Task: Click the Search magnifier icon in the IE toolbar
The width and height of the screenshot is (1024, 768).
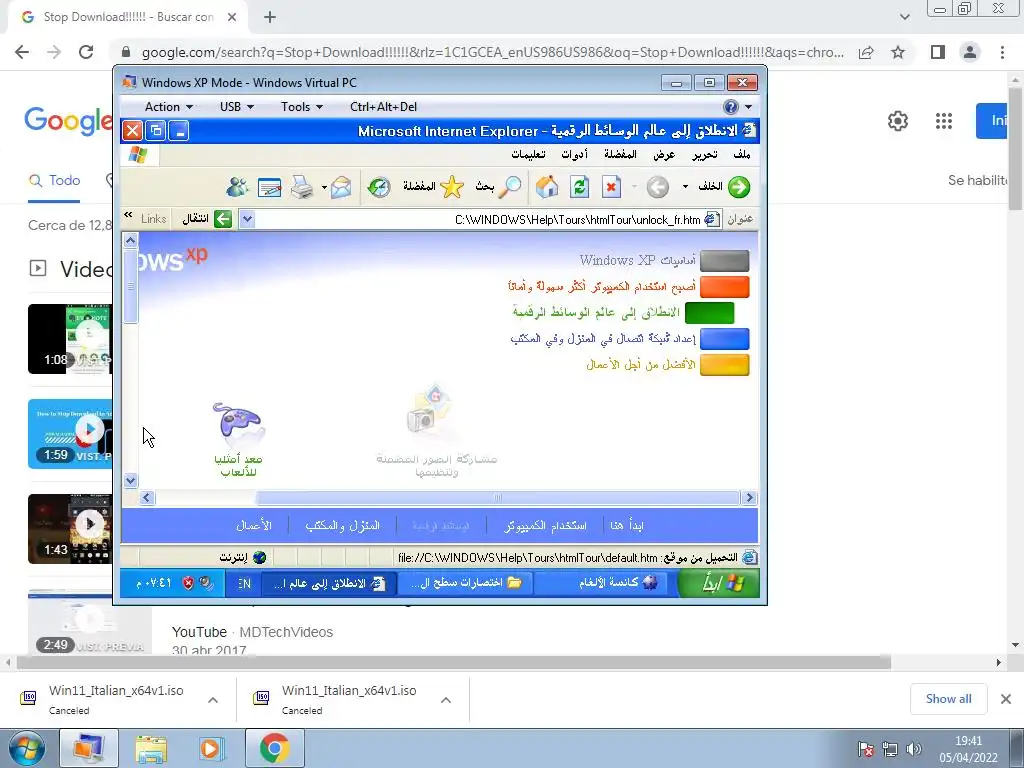Action: click(511, 187)
